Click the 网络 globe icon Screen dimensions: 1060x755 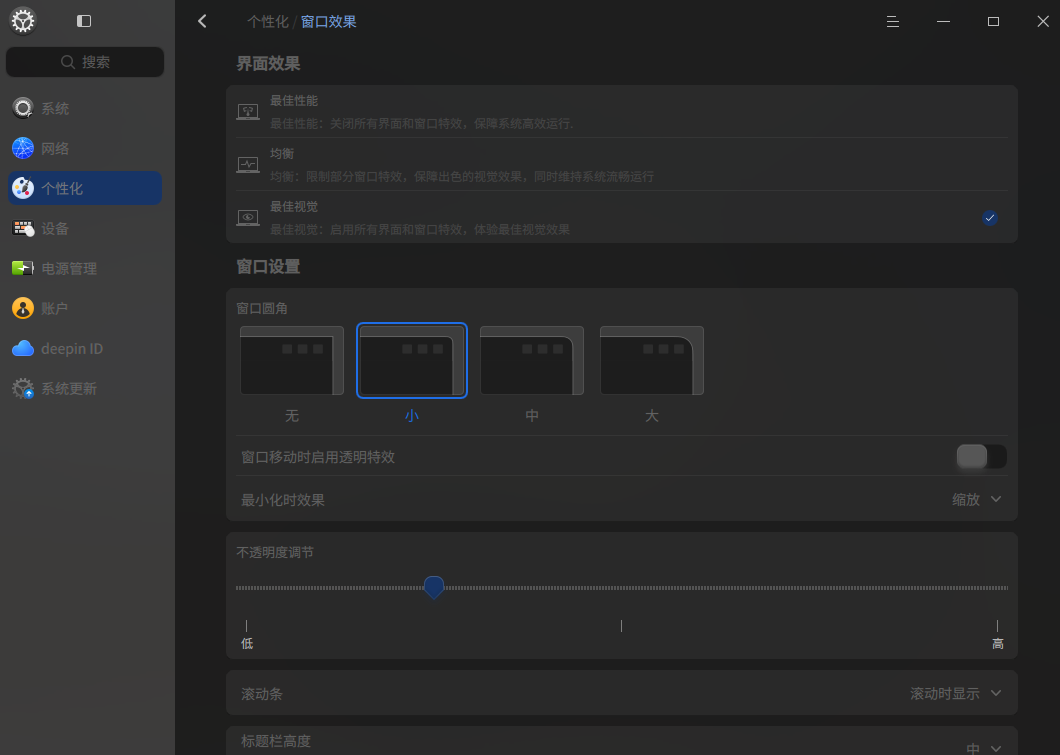pyautogui.click(x=23, y=148)
